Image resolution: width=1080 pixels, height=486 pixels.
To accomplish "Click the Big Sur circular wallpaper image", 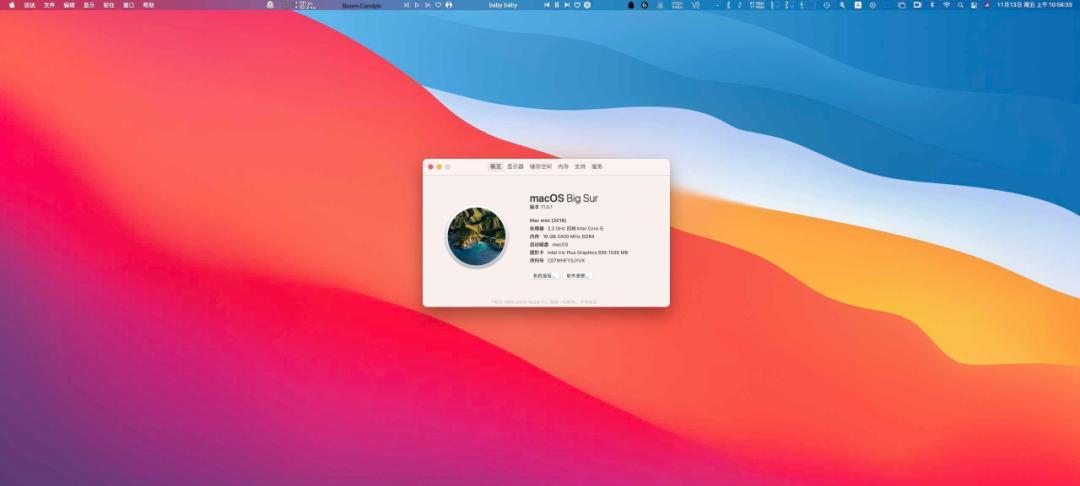I will click(477, 236).
